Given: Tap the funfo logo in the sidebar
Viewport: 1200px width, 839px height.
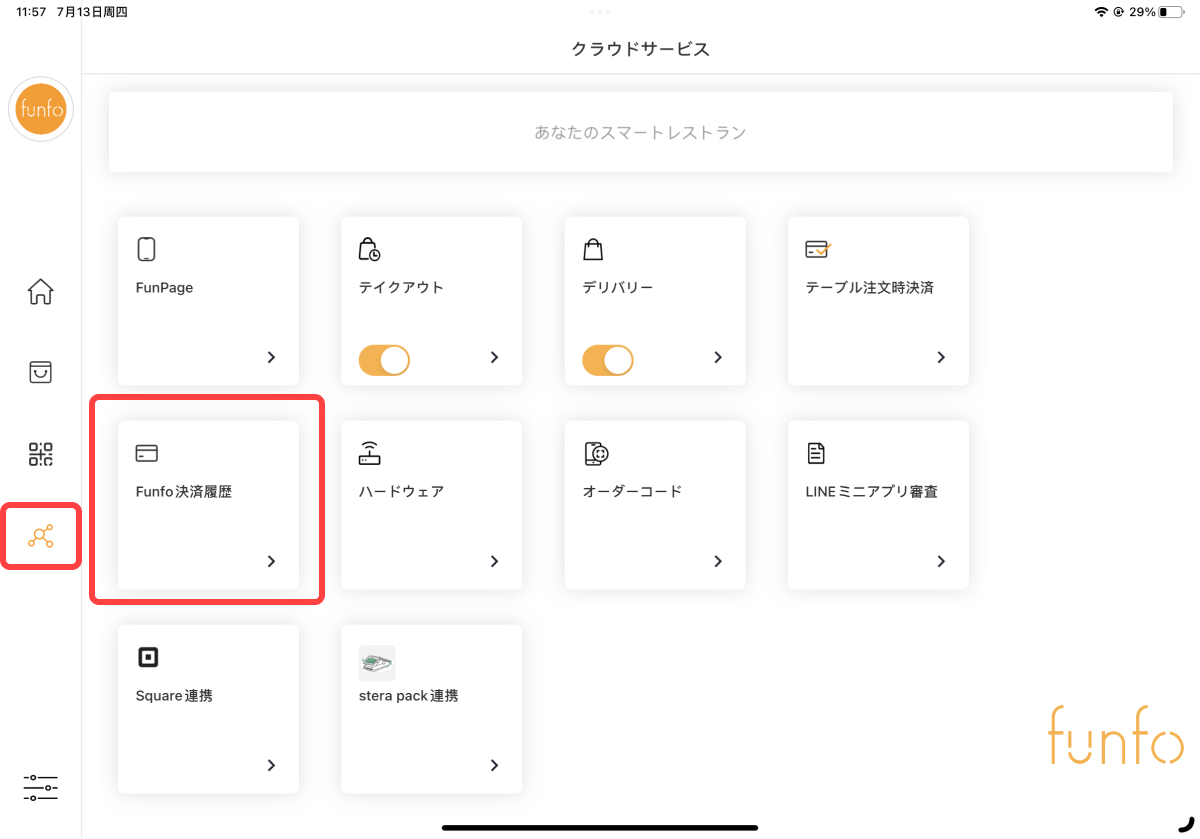Looking at the screenshot, I should (x=41, y=110).
